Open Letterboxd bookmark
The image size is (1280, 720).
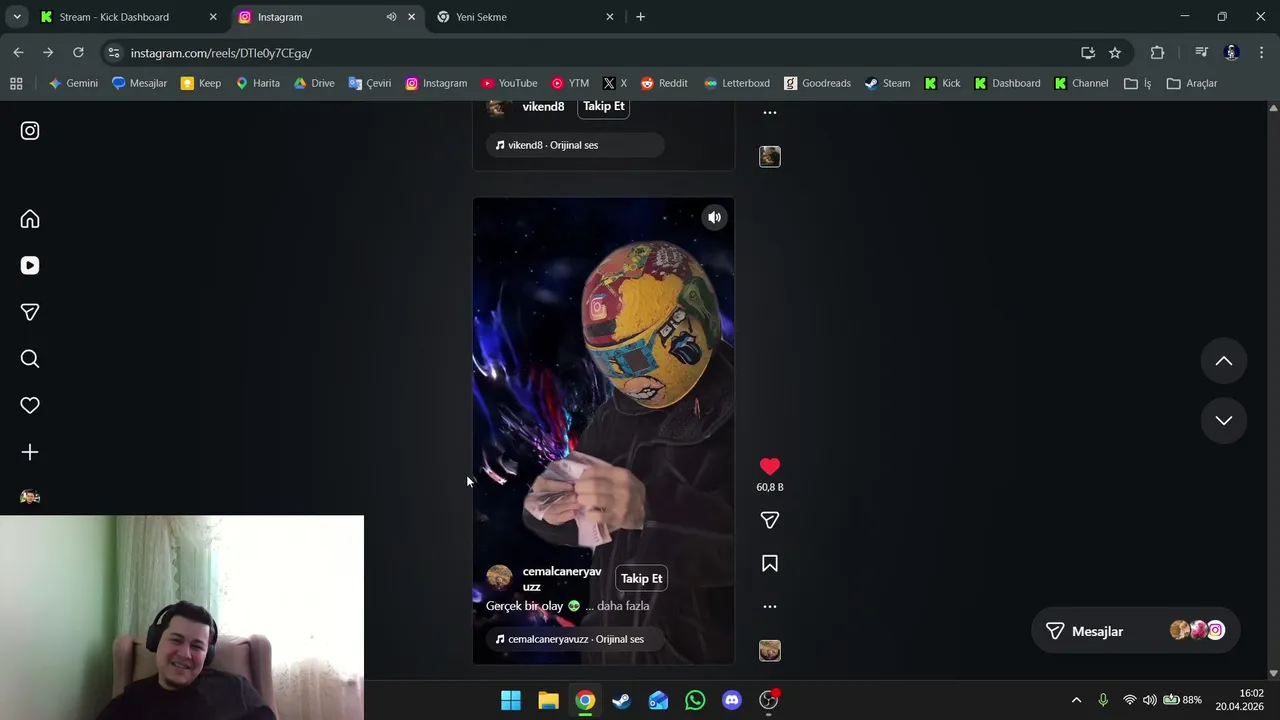(x=737, y=83)
